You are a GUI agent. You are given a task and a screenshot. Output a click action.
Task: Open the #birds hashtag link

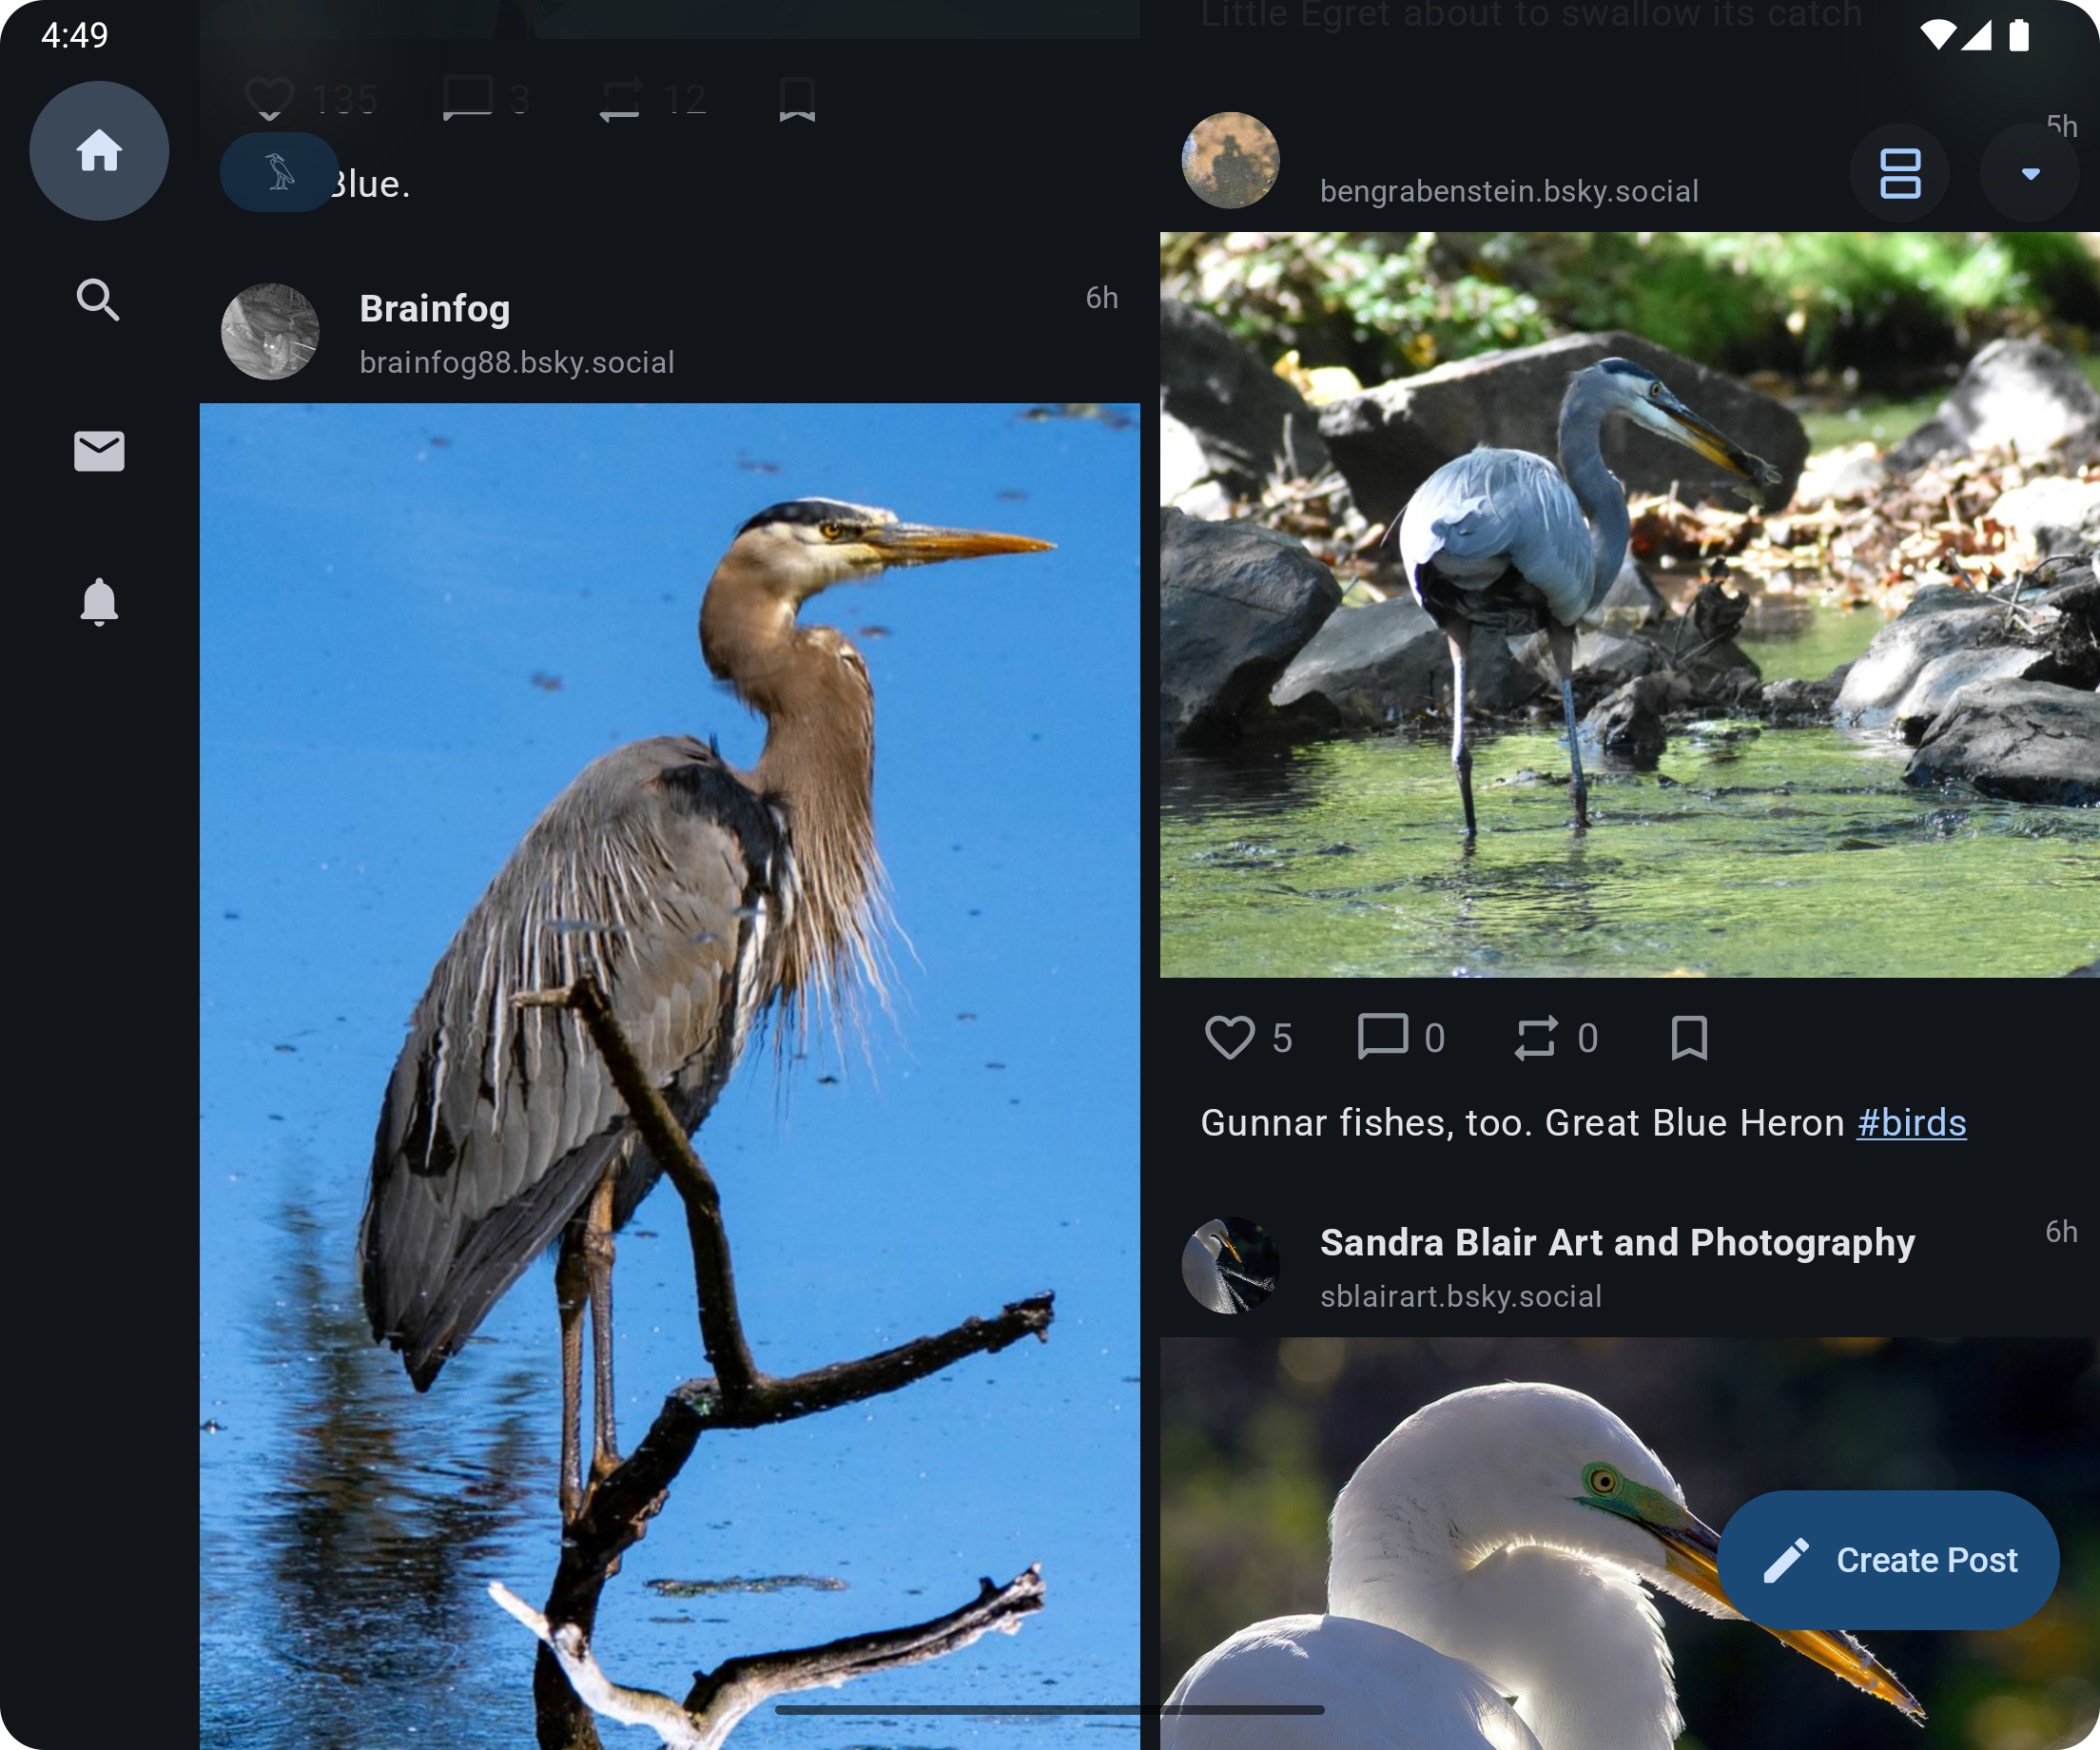click(x=1910, y=1122)
